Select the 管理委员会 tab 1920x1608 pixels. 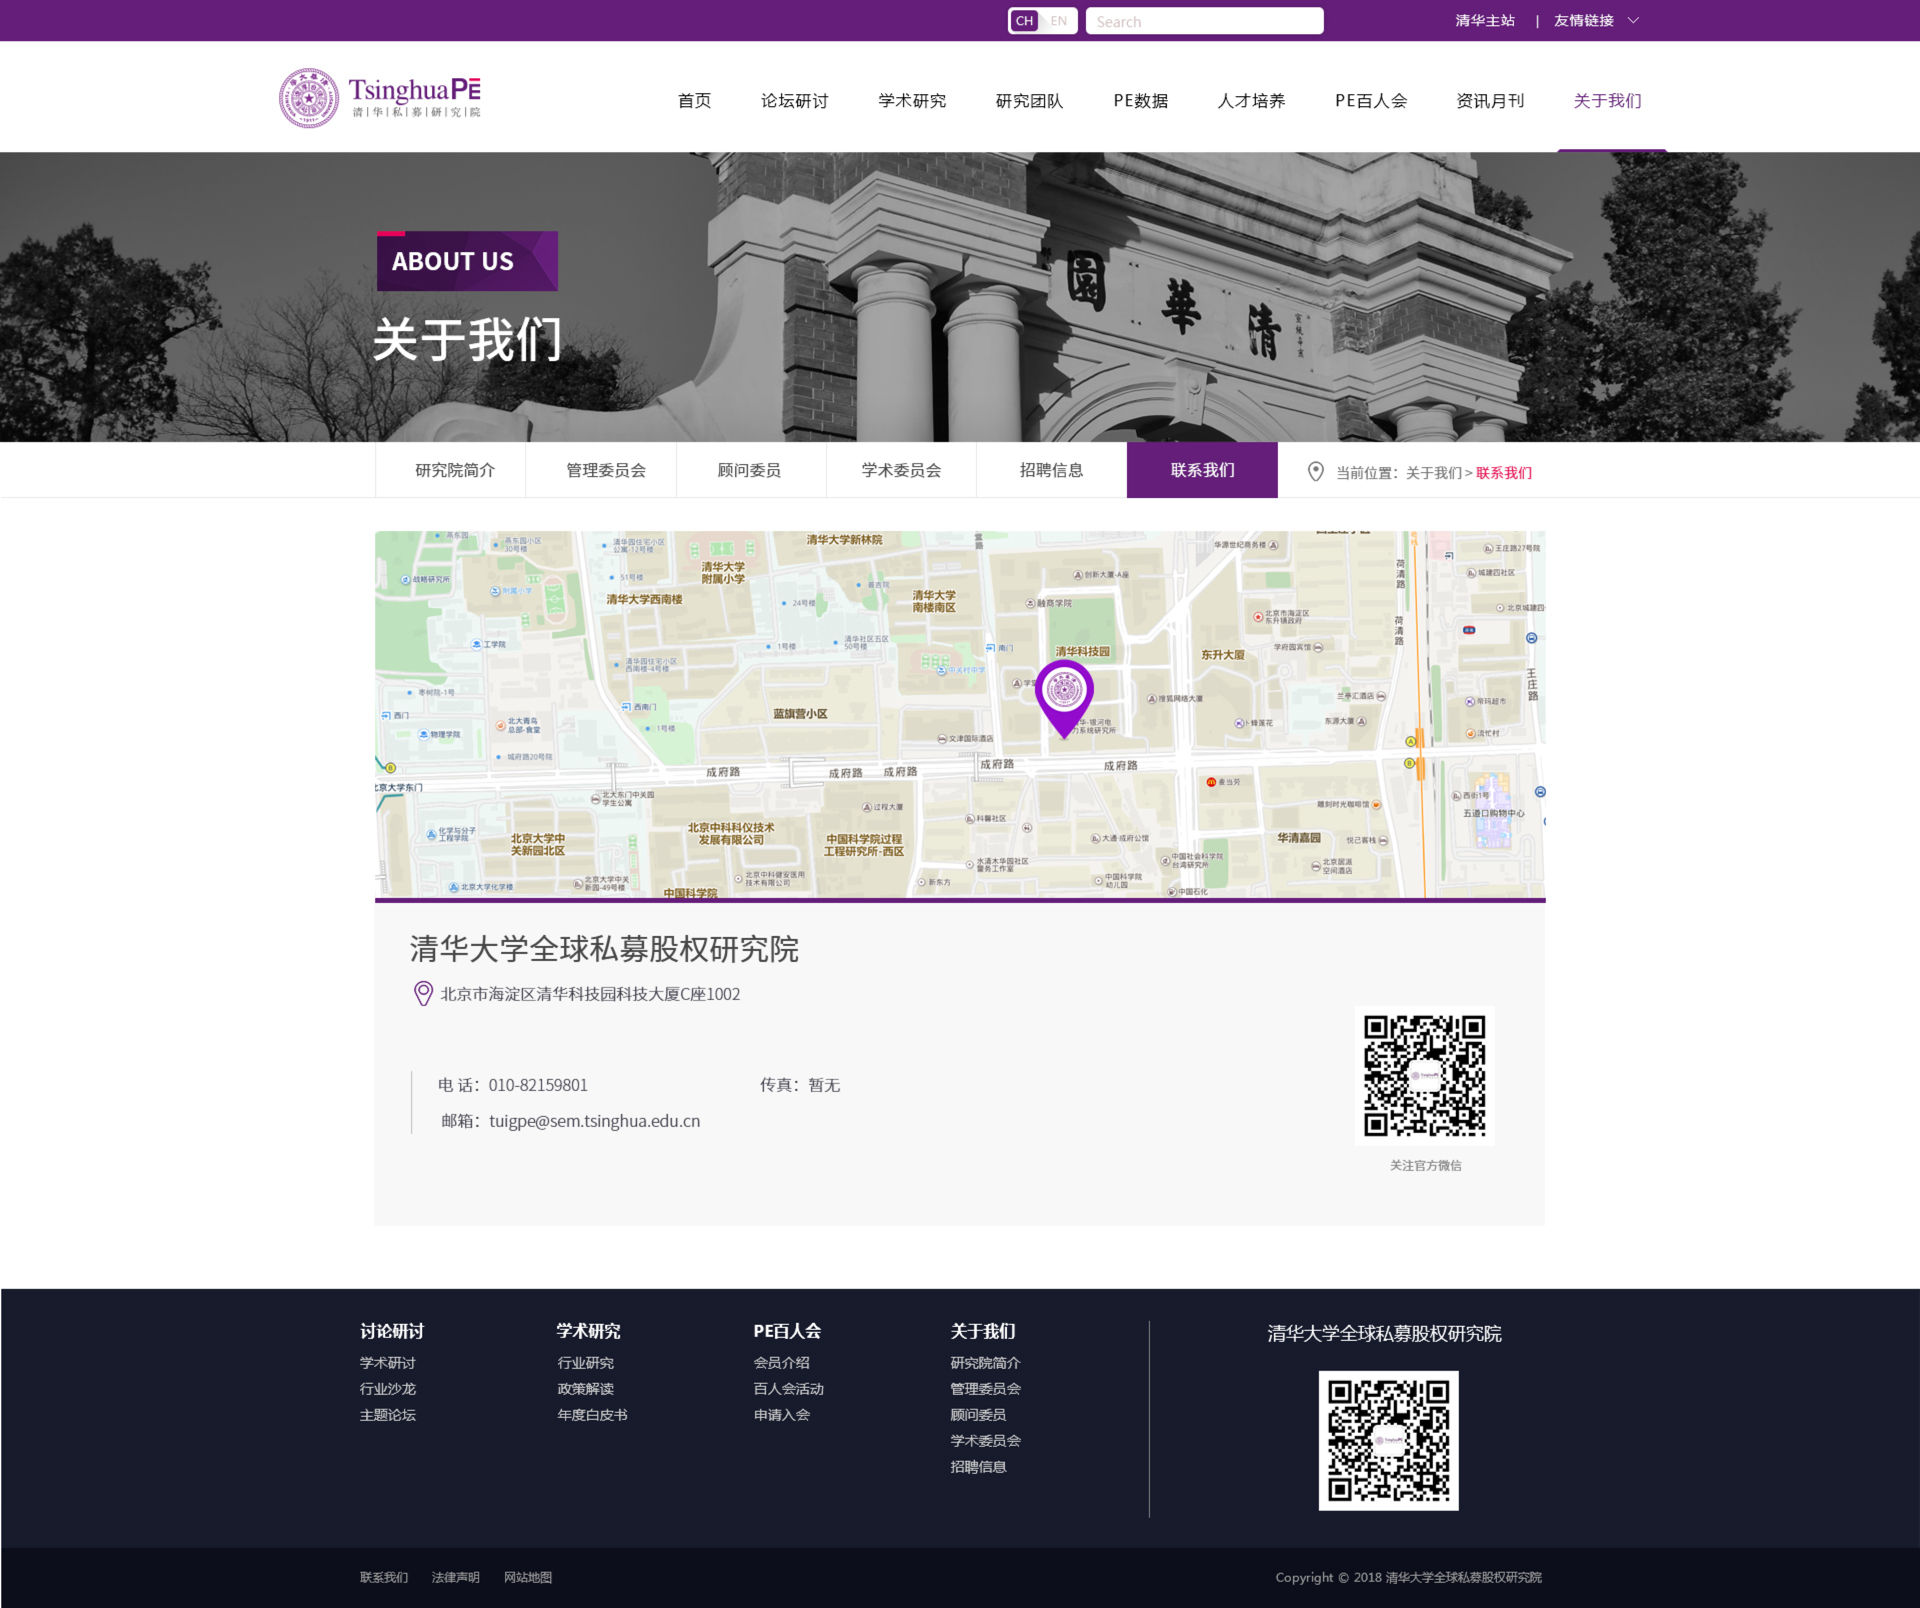(x=601, y=470)
